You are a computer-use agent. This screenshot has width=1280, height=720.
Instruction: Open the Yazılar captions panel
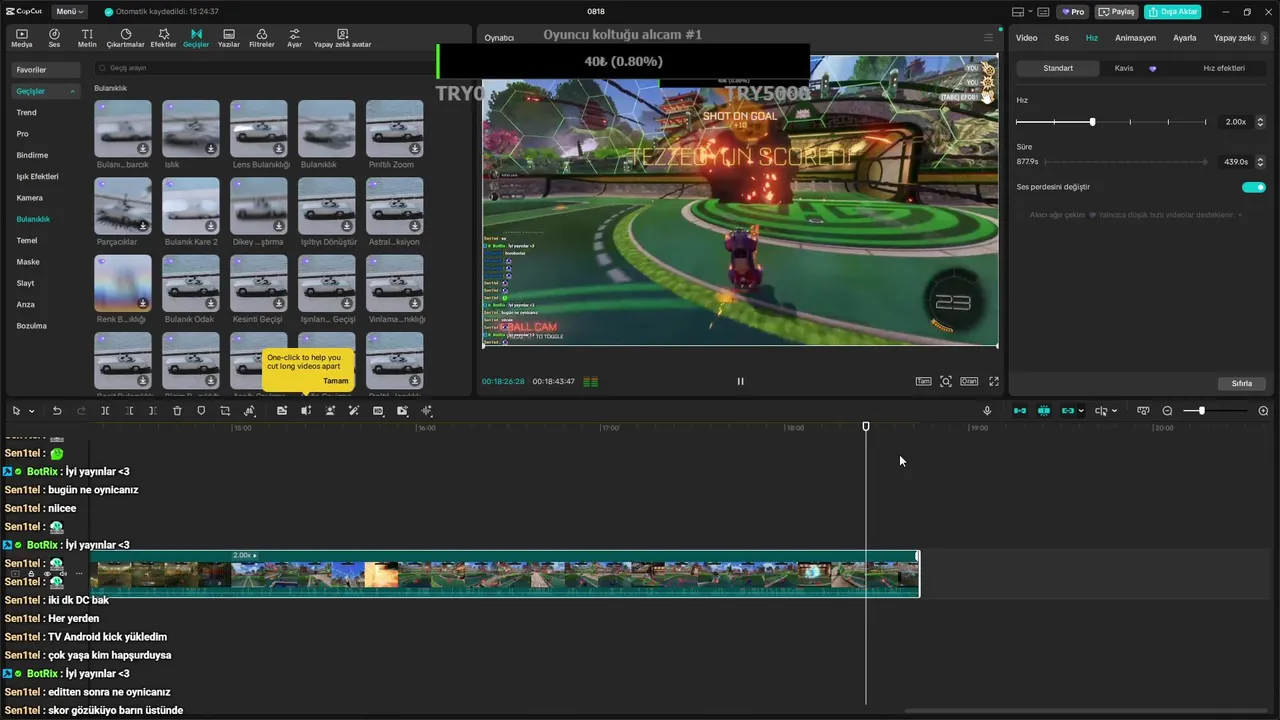pyautogui.click(x=229, y=38)
